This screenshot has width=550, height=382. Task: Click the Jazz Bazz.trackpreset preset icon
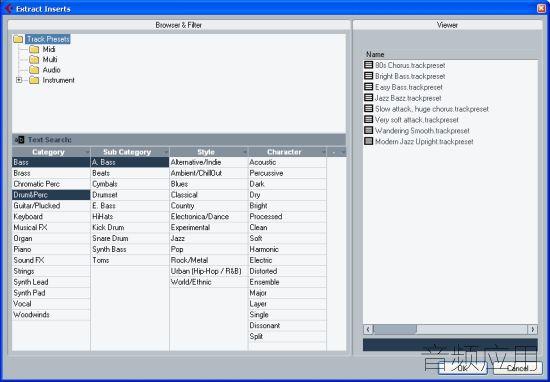point(368,98)
